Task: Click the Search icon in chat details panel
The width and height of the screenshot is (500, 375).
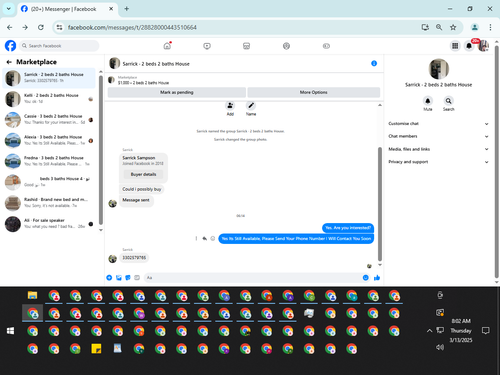Action: coord(448,101)
